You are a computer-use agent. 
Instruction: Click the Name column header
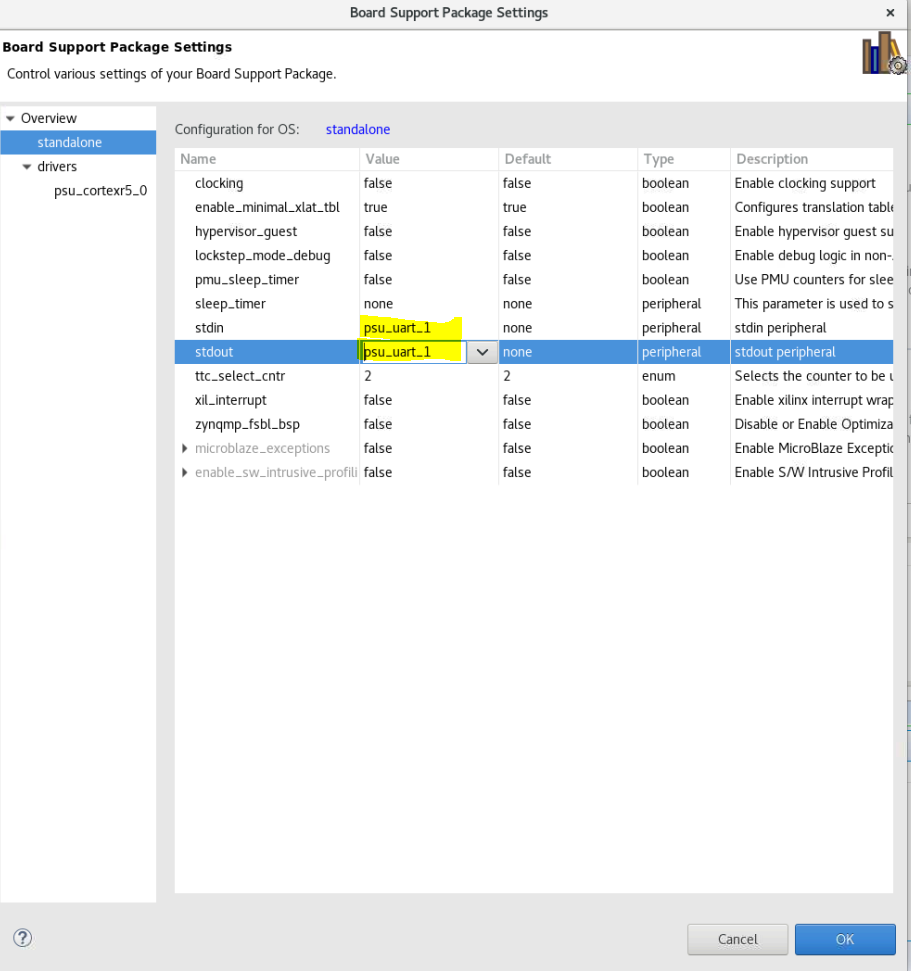[x=198, y=159]
